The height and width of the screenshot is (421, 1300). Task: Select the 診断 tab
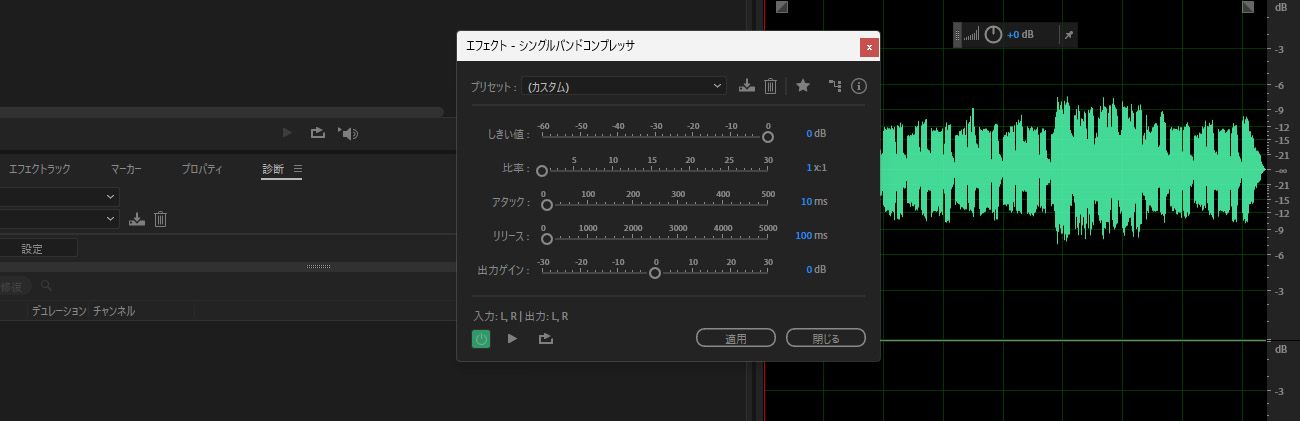[273, 169]
